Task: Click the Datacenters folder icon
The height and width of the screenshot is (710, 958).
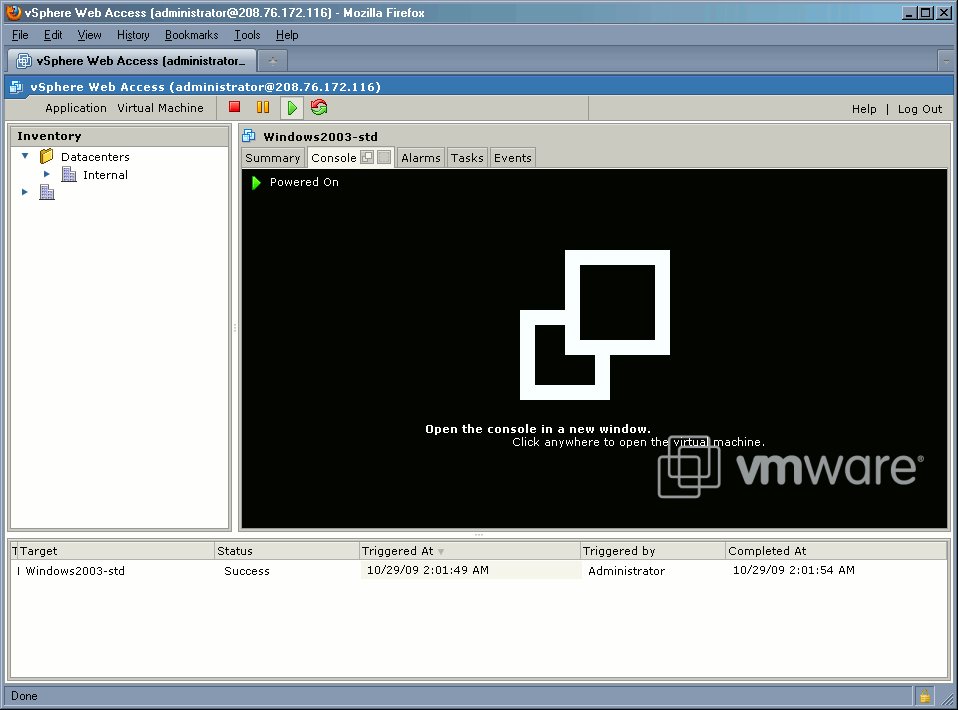Action: (46, 156)
